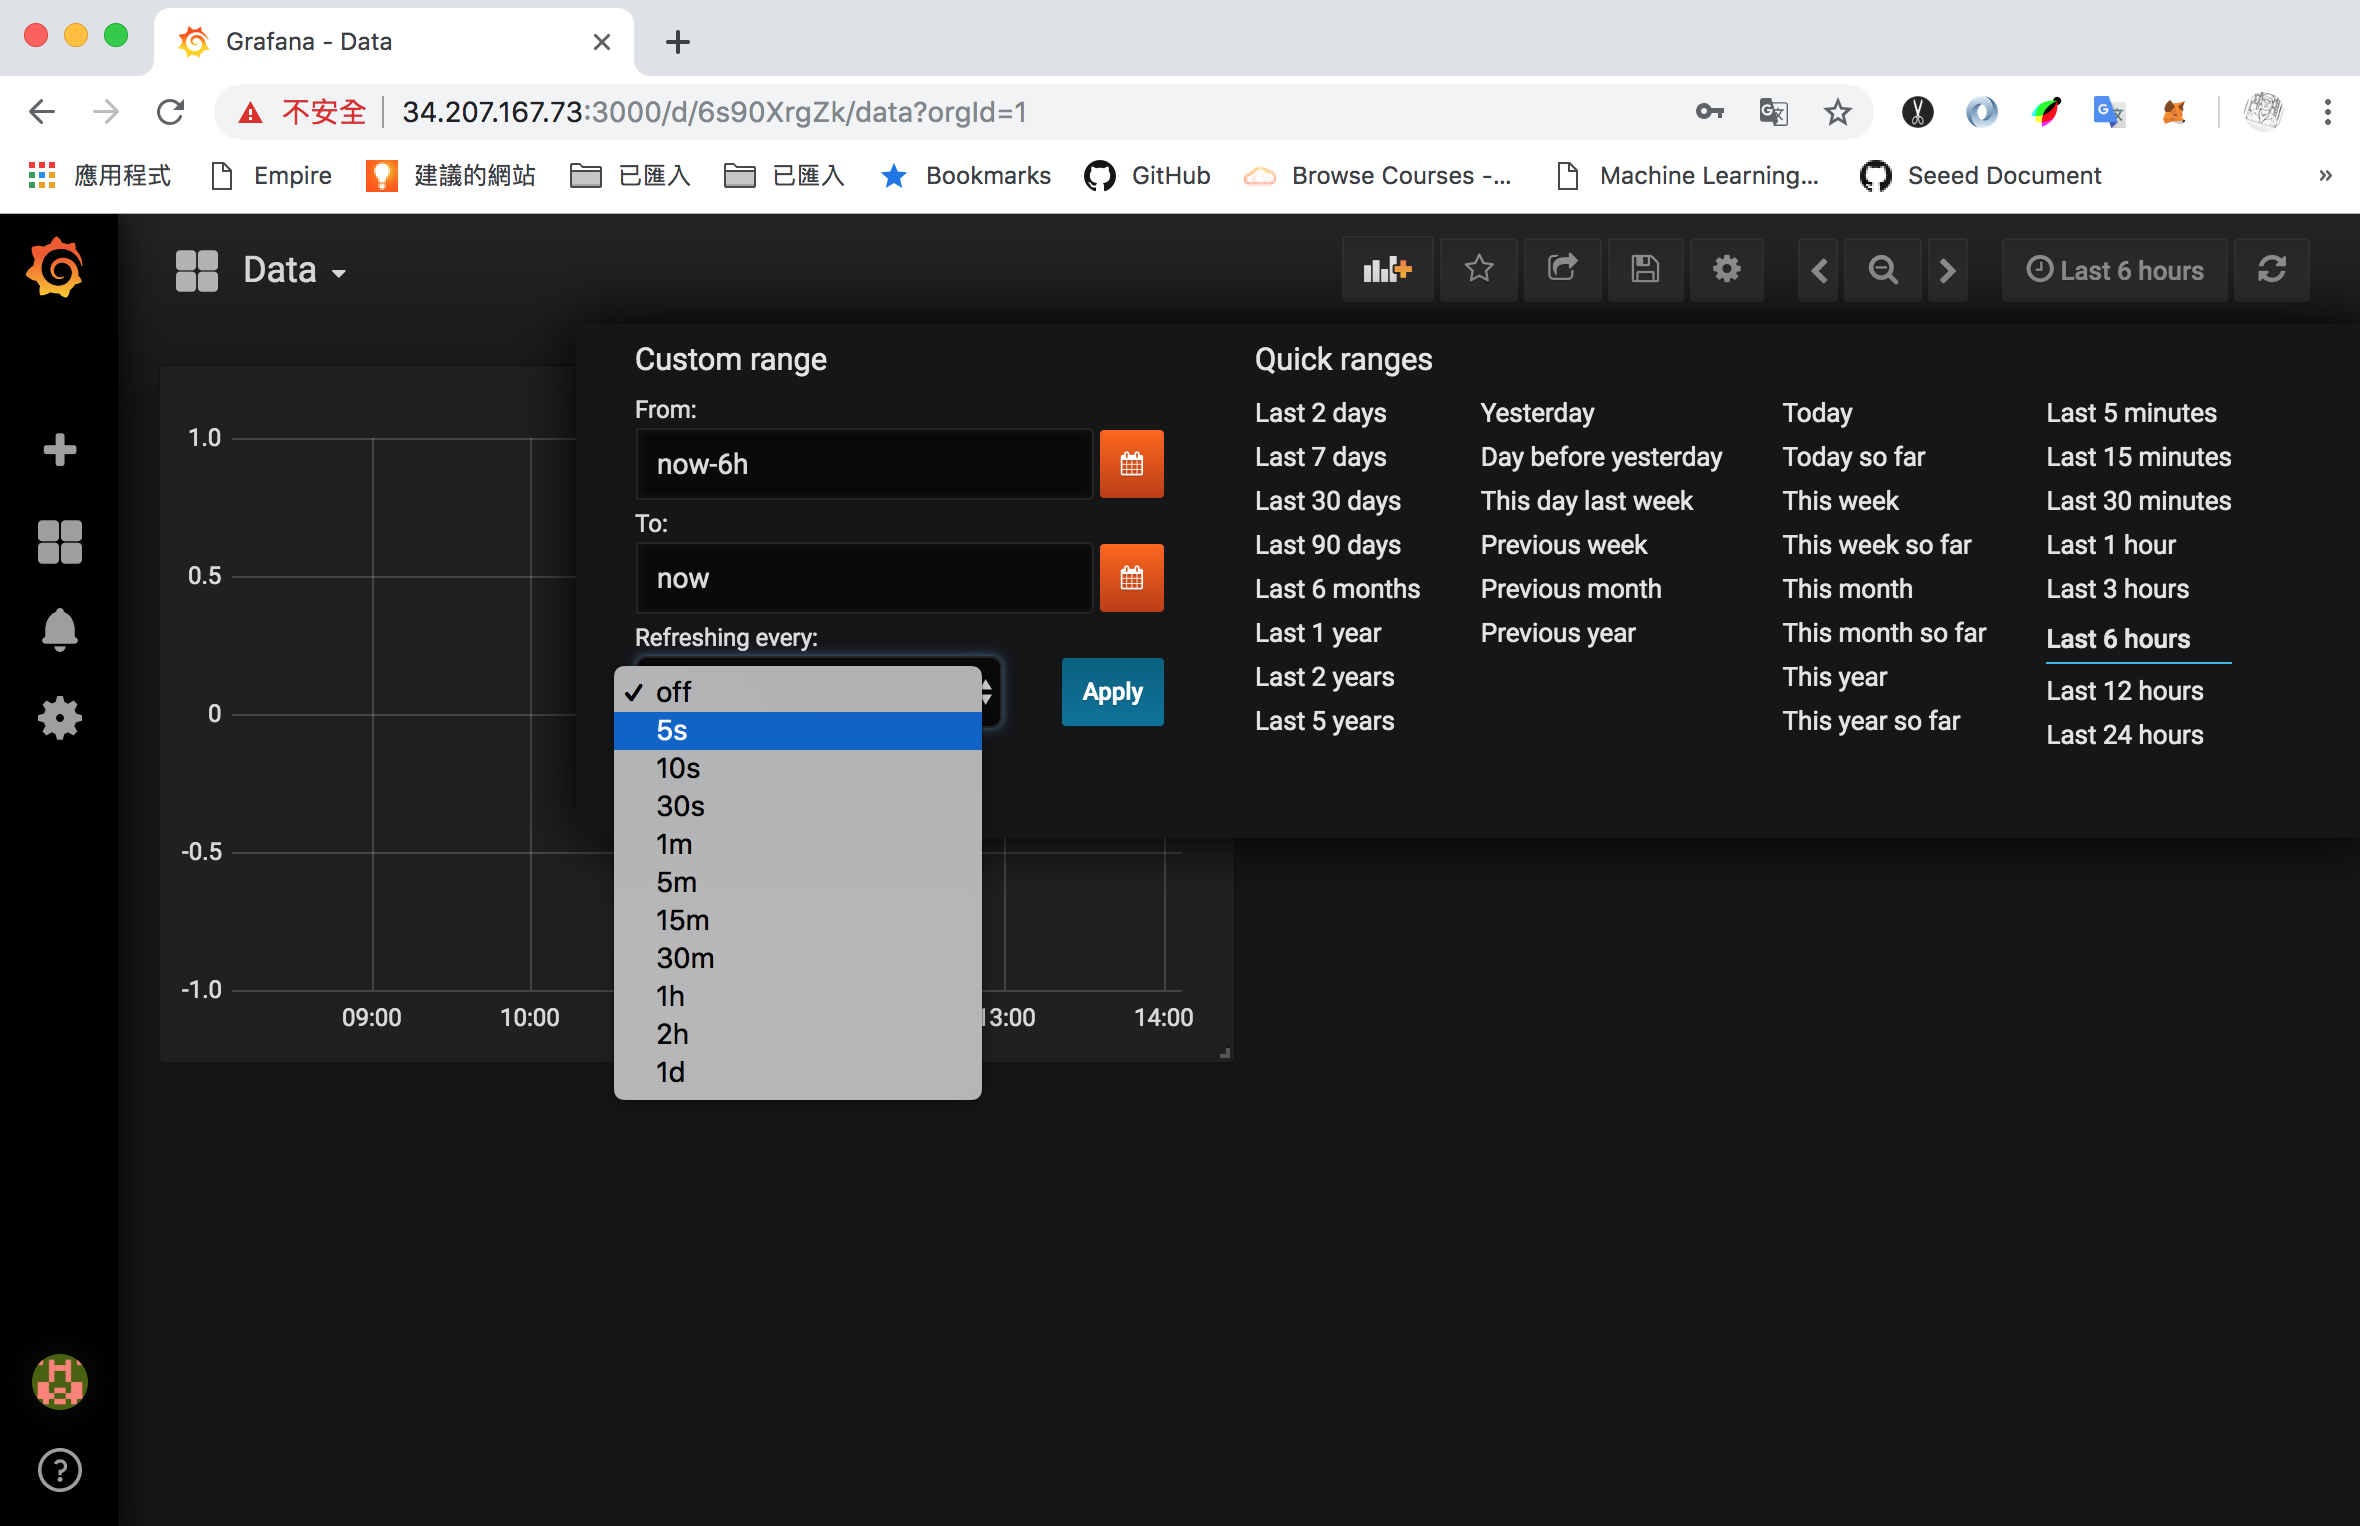Bookmark this page with star icon

1838,112
